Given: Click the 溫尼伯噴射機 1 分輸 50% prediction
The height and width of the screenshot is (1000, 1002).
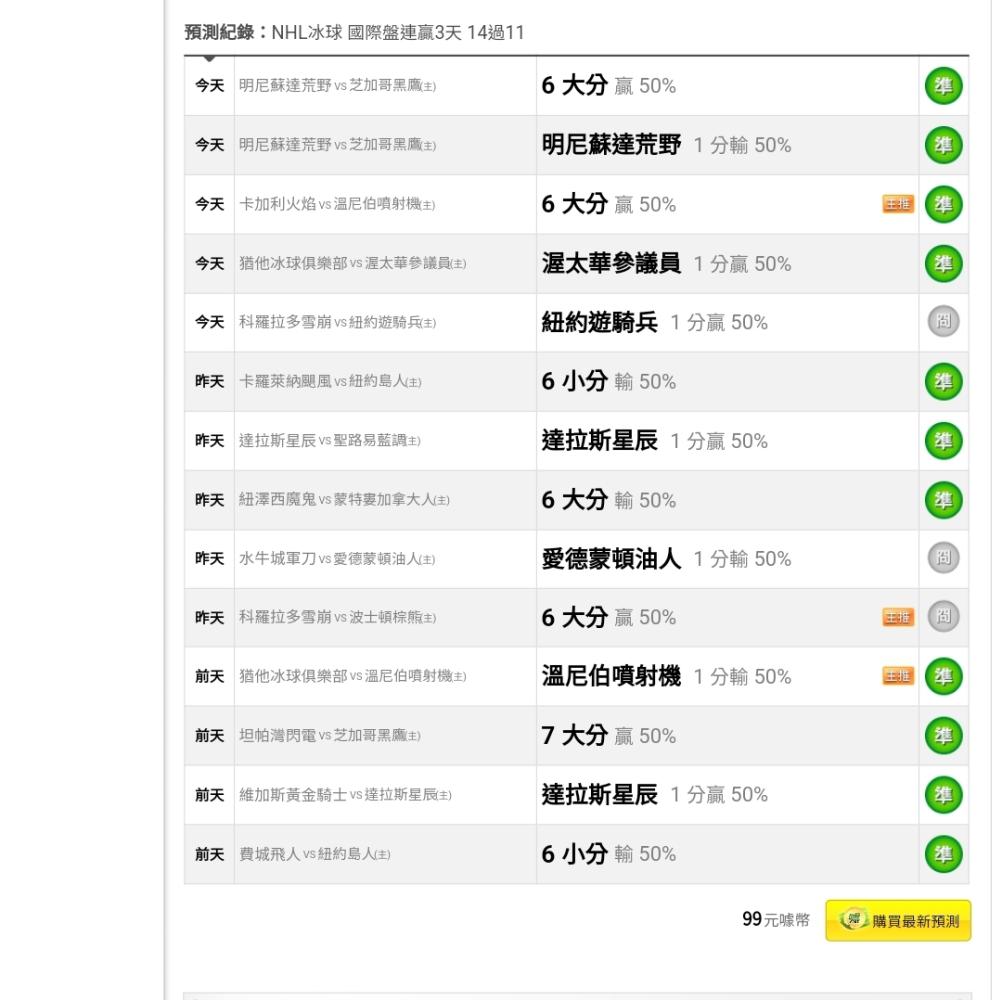Looking at the screenshot, I should tap(666, 676).
